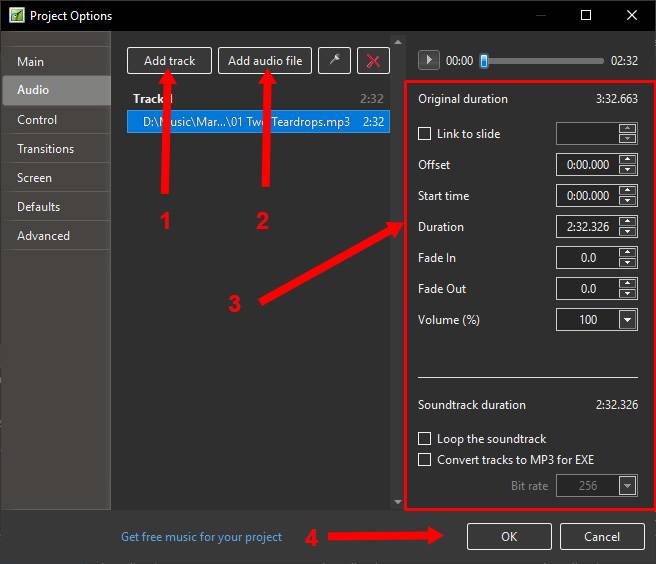Click the Volume (%) value 100
This screenshot has height=564, width=656.
click(x=587, y=320)
